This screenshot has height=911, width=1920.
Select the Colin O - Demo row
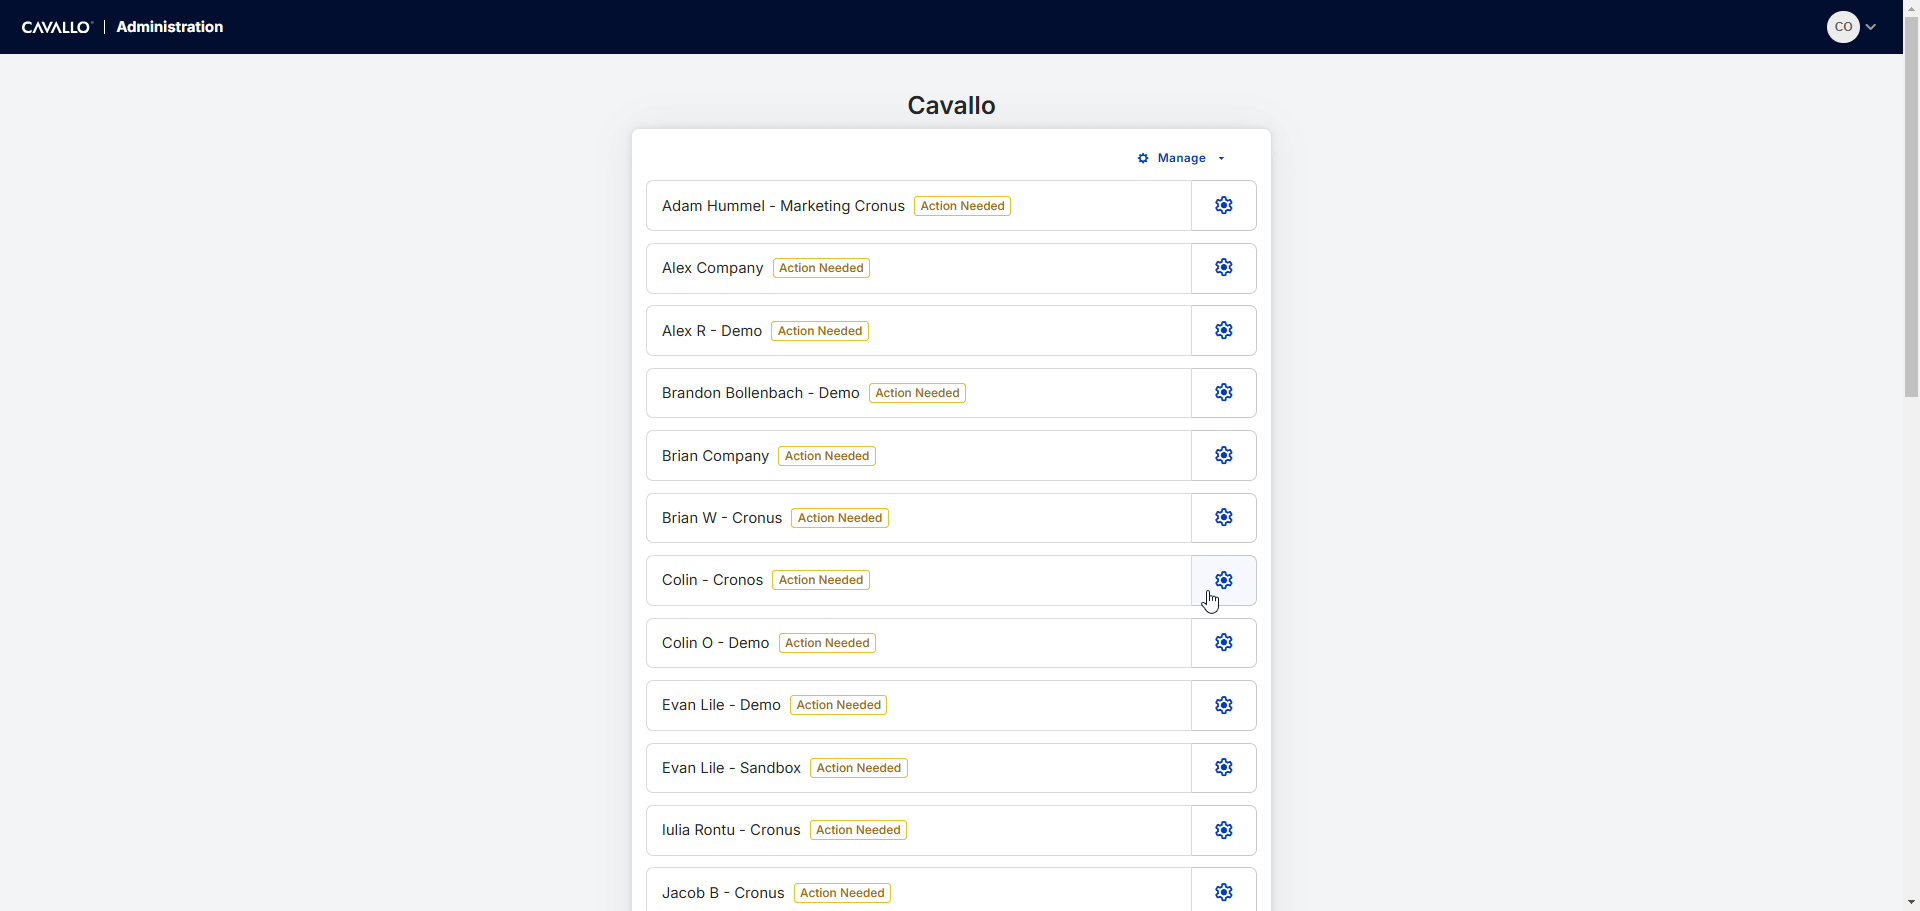(x=919, y=643)
